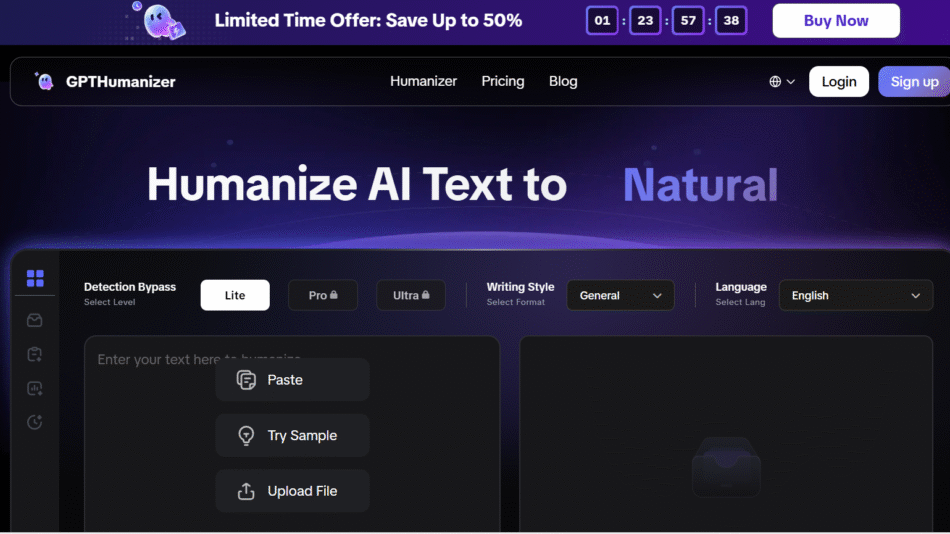Viewport: 950px width, 534px height.
Task: Click the Sign up button
Action: point(913,82)
